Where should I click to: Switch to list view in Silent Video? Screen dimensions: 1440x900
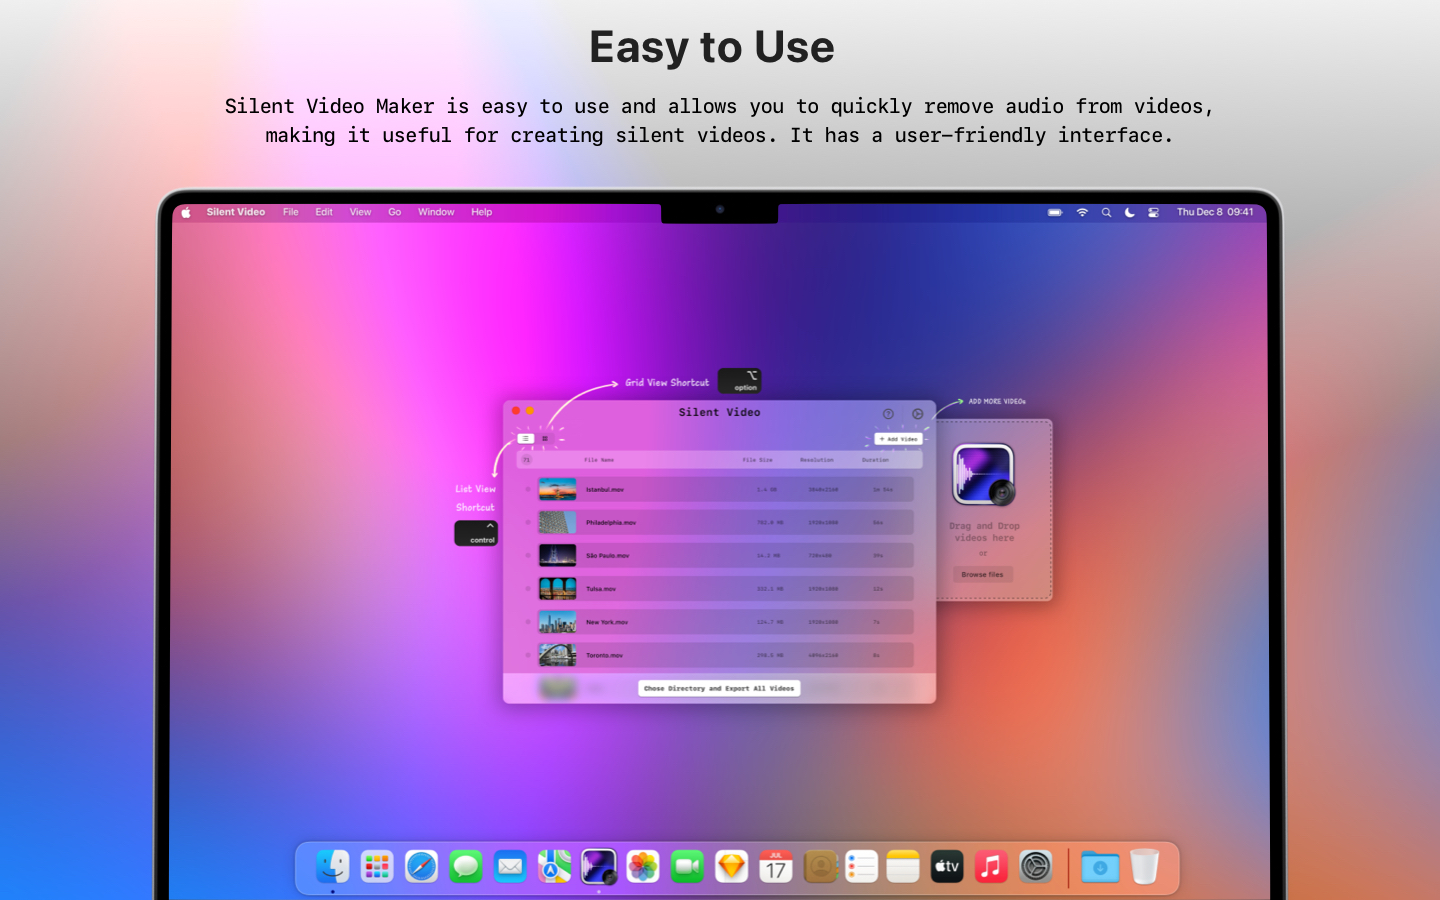click(x=525, y=439)
